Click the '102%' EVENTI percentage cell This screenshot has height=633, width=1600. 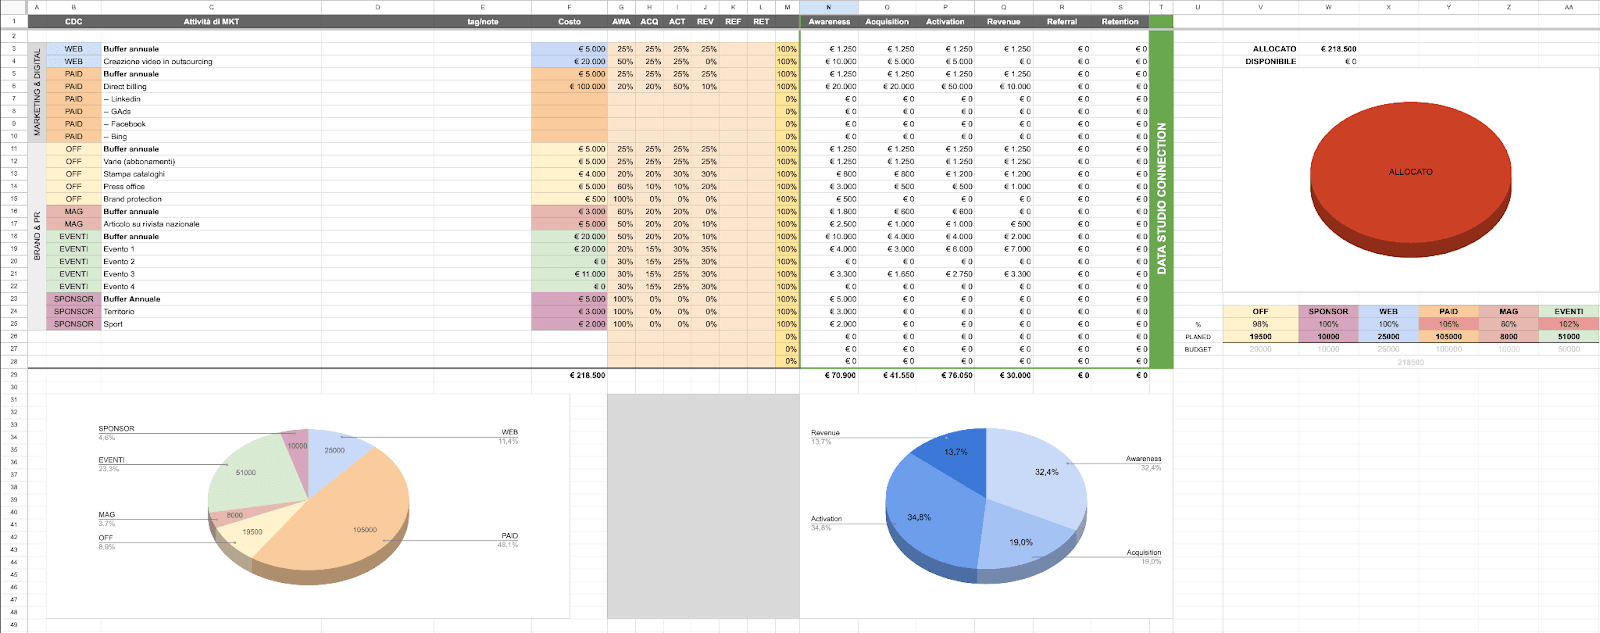1569,324
